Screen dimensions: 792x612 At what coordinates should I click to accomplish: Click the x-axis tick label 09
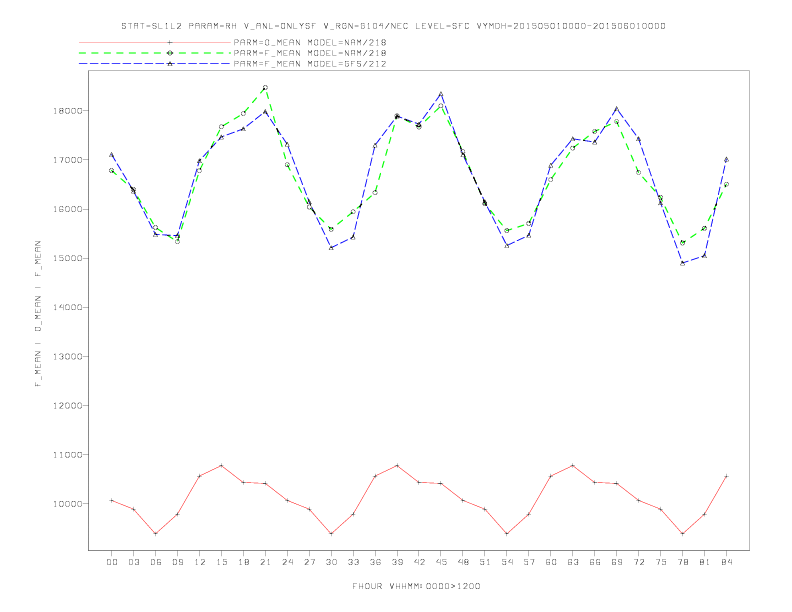tap(177, 562)
